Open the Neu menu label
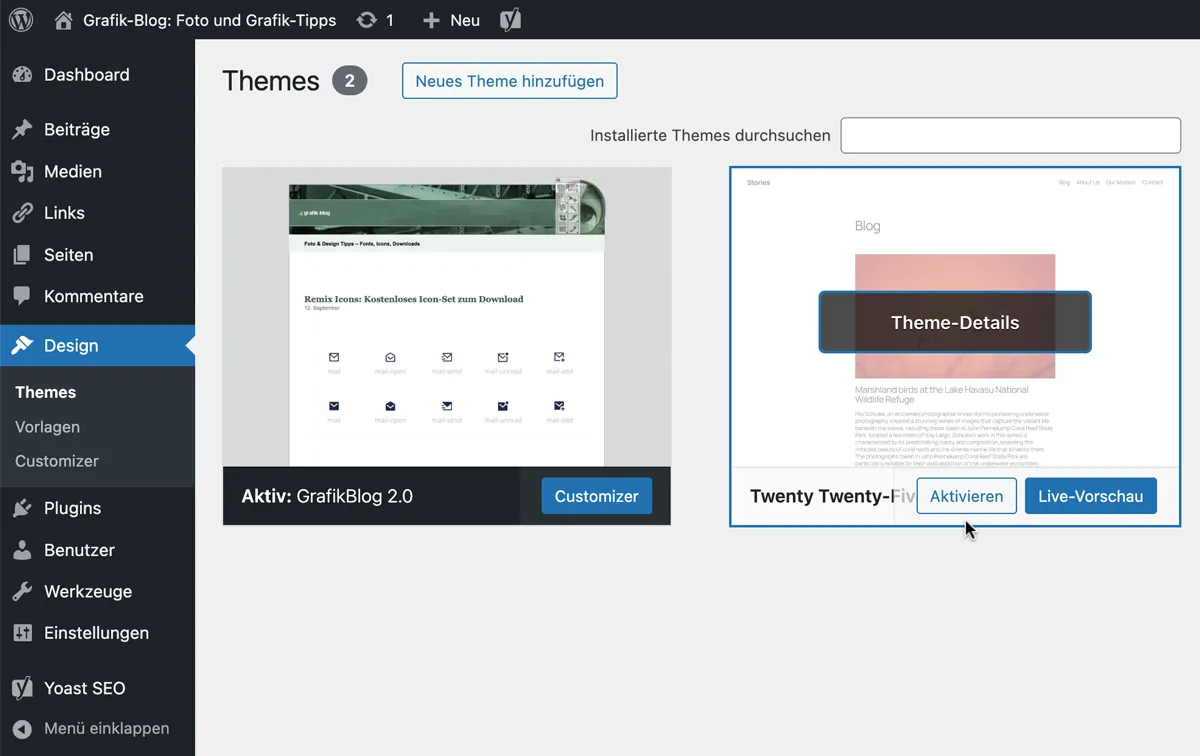The image size is (1200, 756). tap(465, 20)
